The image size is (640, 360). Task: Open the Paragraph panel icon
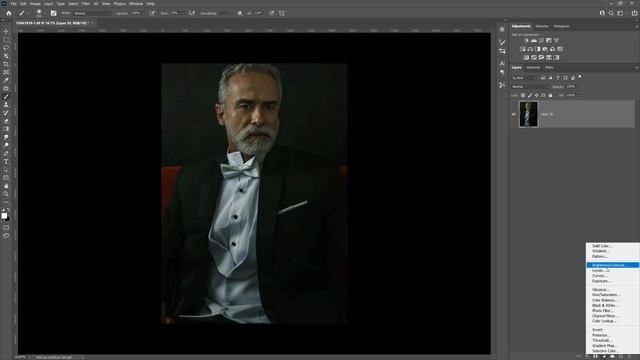[502, 72]
